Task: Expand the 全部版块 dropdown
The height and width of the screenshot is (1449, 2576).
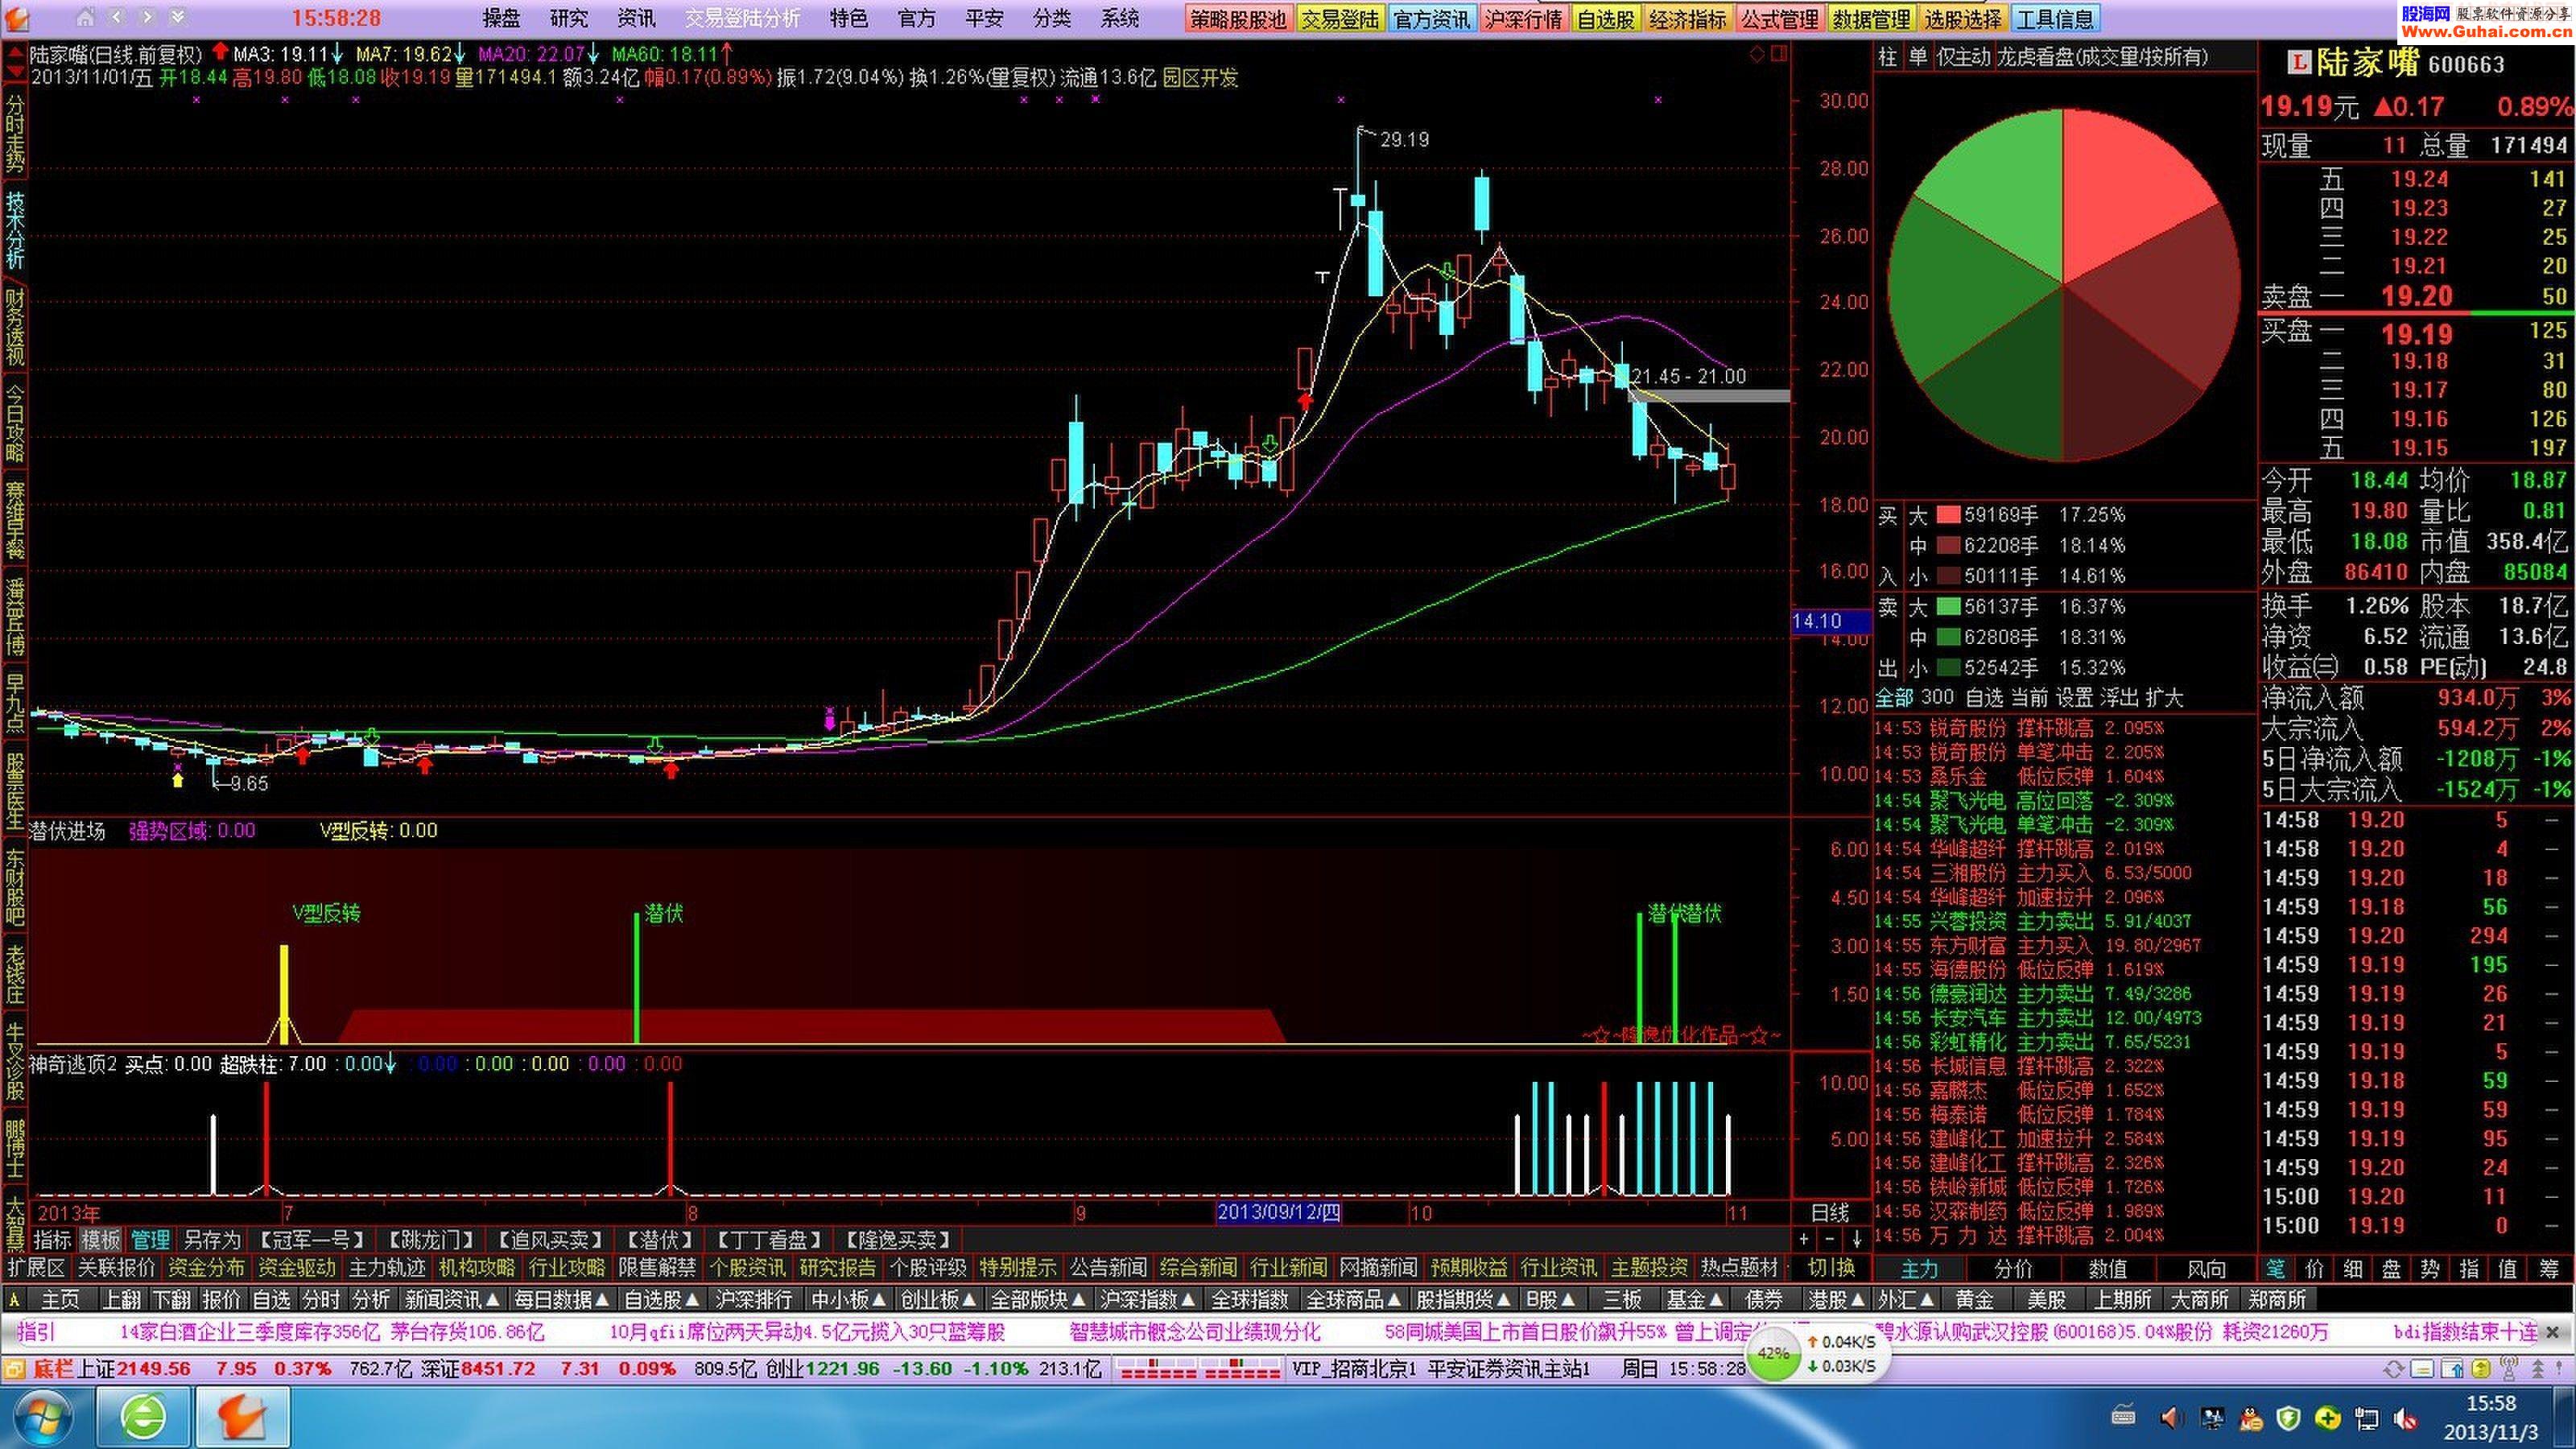Action: point(1038,1299)
